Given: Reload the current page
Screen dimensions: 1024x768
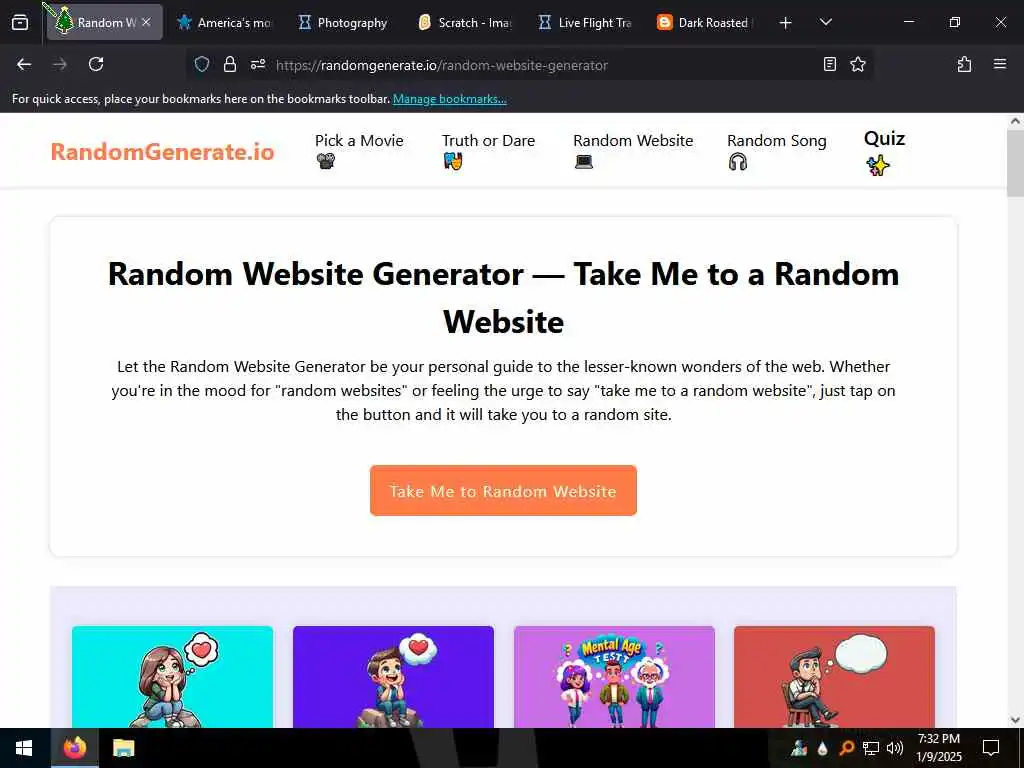Looking at the screenshot, I should tap(96, 64).
